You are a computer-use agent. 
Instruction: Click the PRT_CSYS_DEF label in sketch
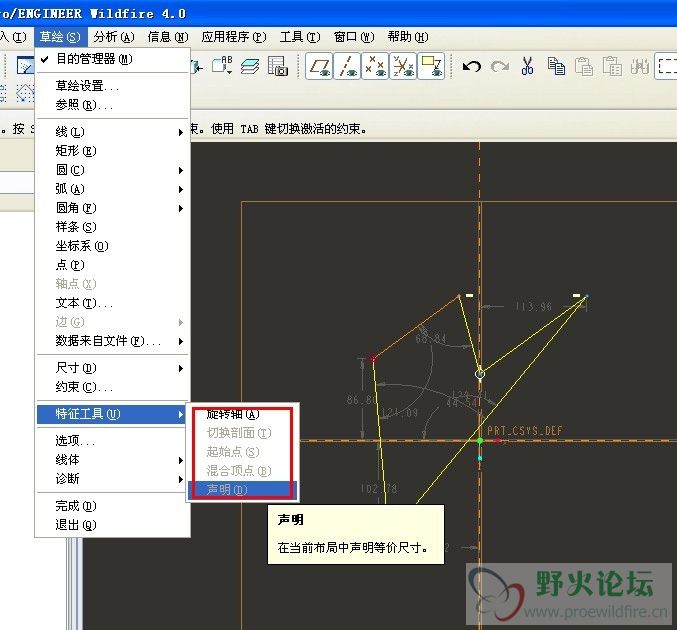pyautogui.click(x=525, y=431)
